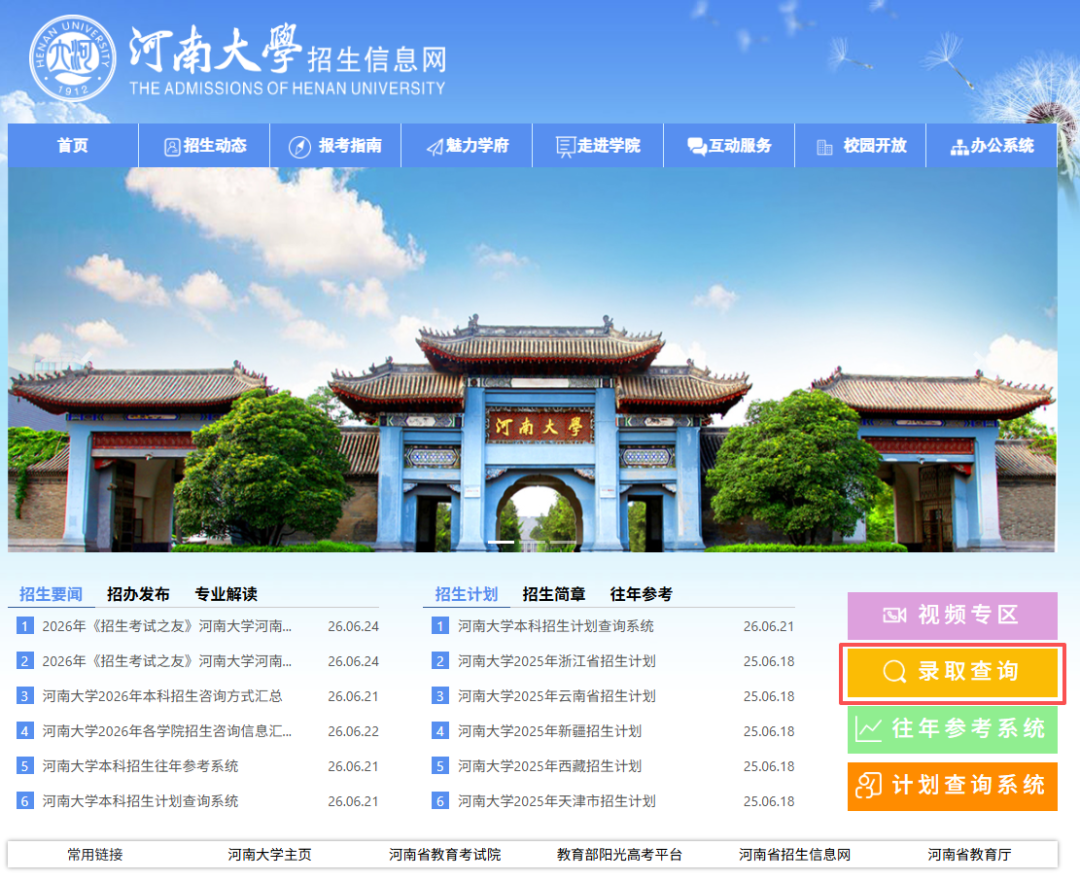This screenshot has height=882, width=1080.
Task: Open the 河南省招生信息网 footer link
Action: pos(795,855)
